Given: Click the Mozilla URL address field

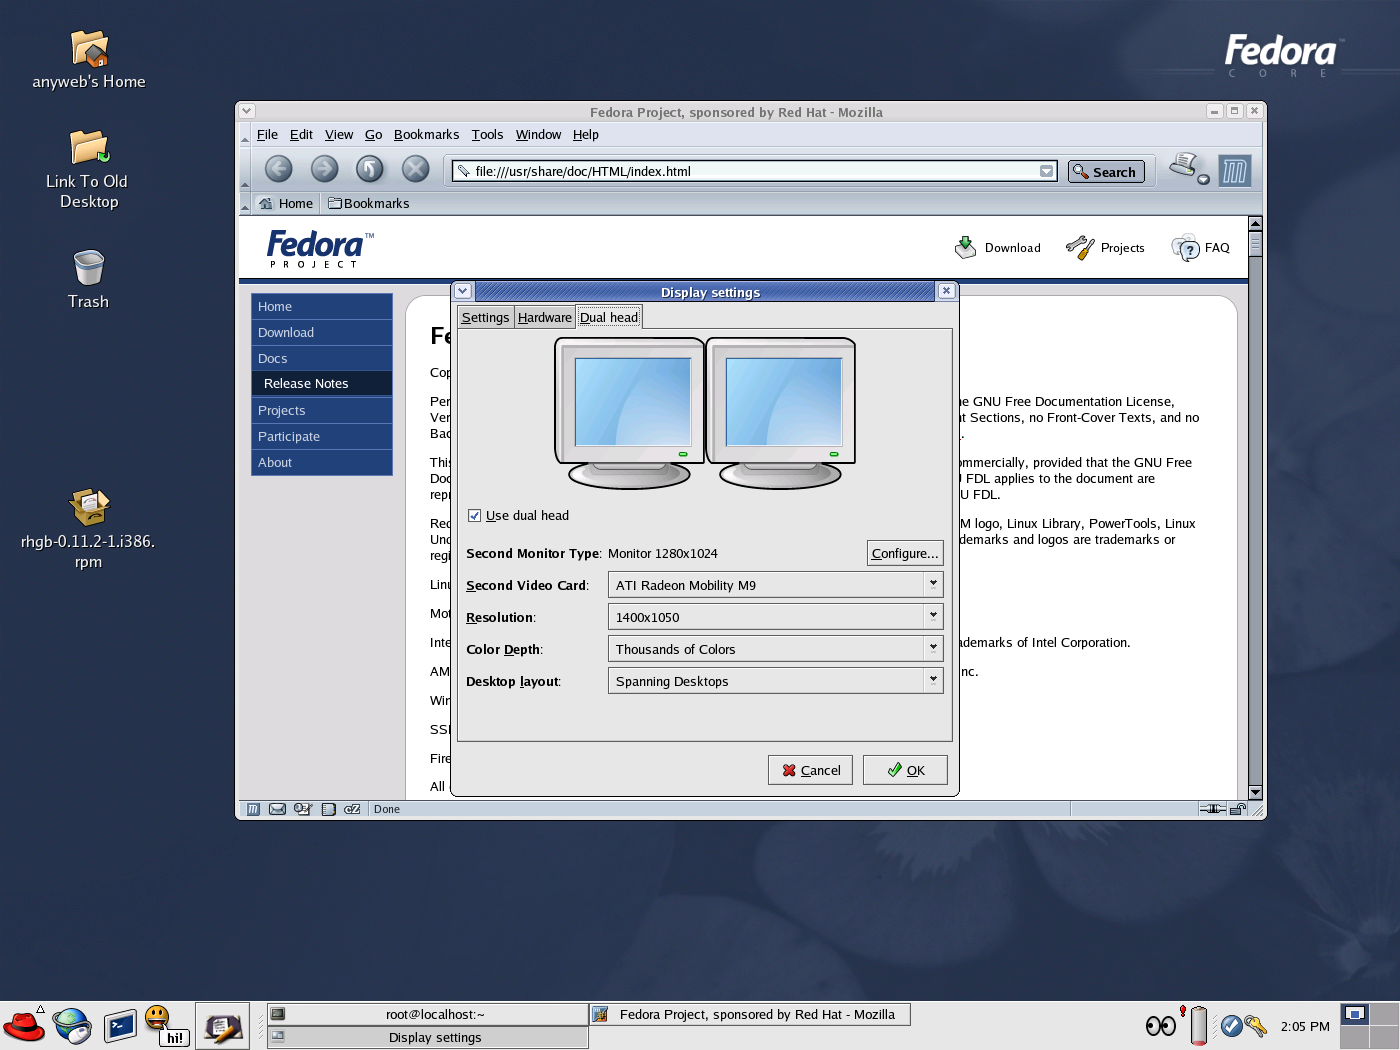Looking at the screenshot, I should [755, 171].
